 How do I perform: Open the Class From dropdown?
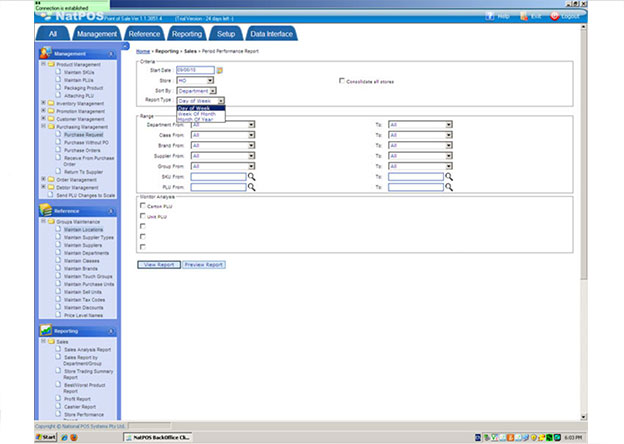click(x=223, y=135)
